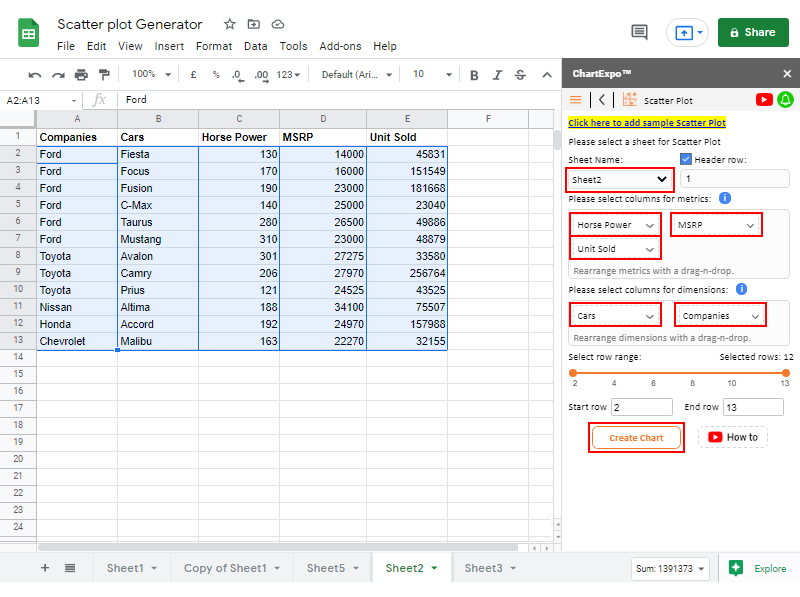This screenshot has width=800, height=597.
Task: Open the font size 10 dropdown
Action: click(432, 74)
